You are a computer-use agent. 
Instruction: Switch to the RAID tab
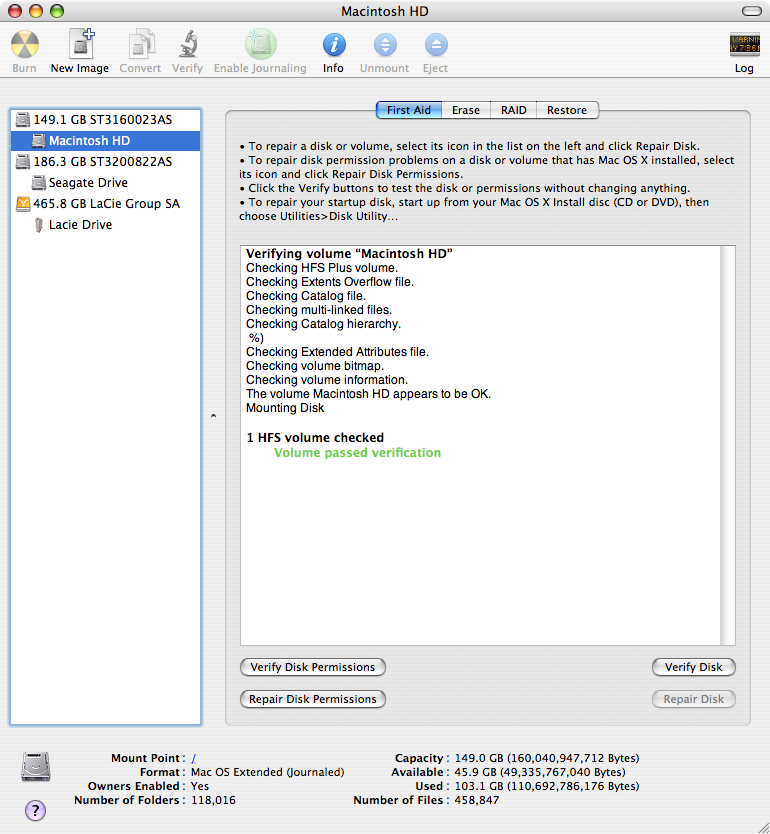coord(514,110)
